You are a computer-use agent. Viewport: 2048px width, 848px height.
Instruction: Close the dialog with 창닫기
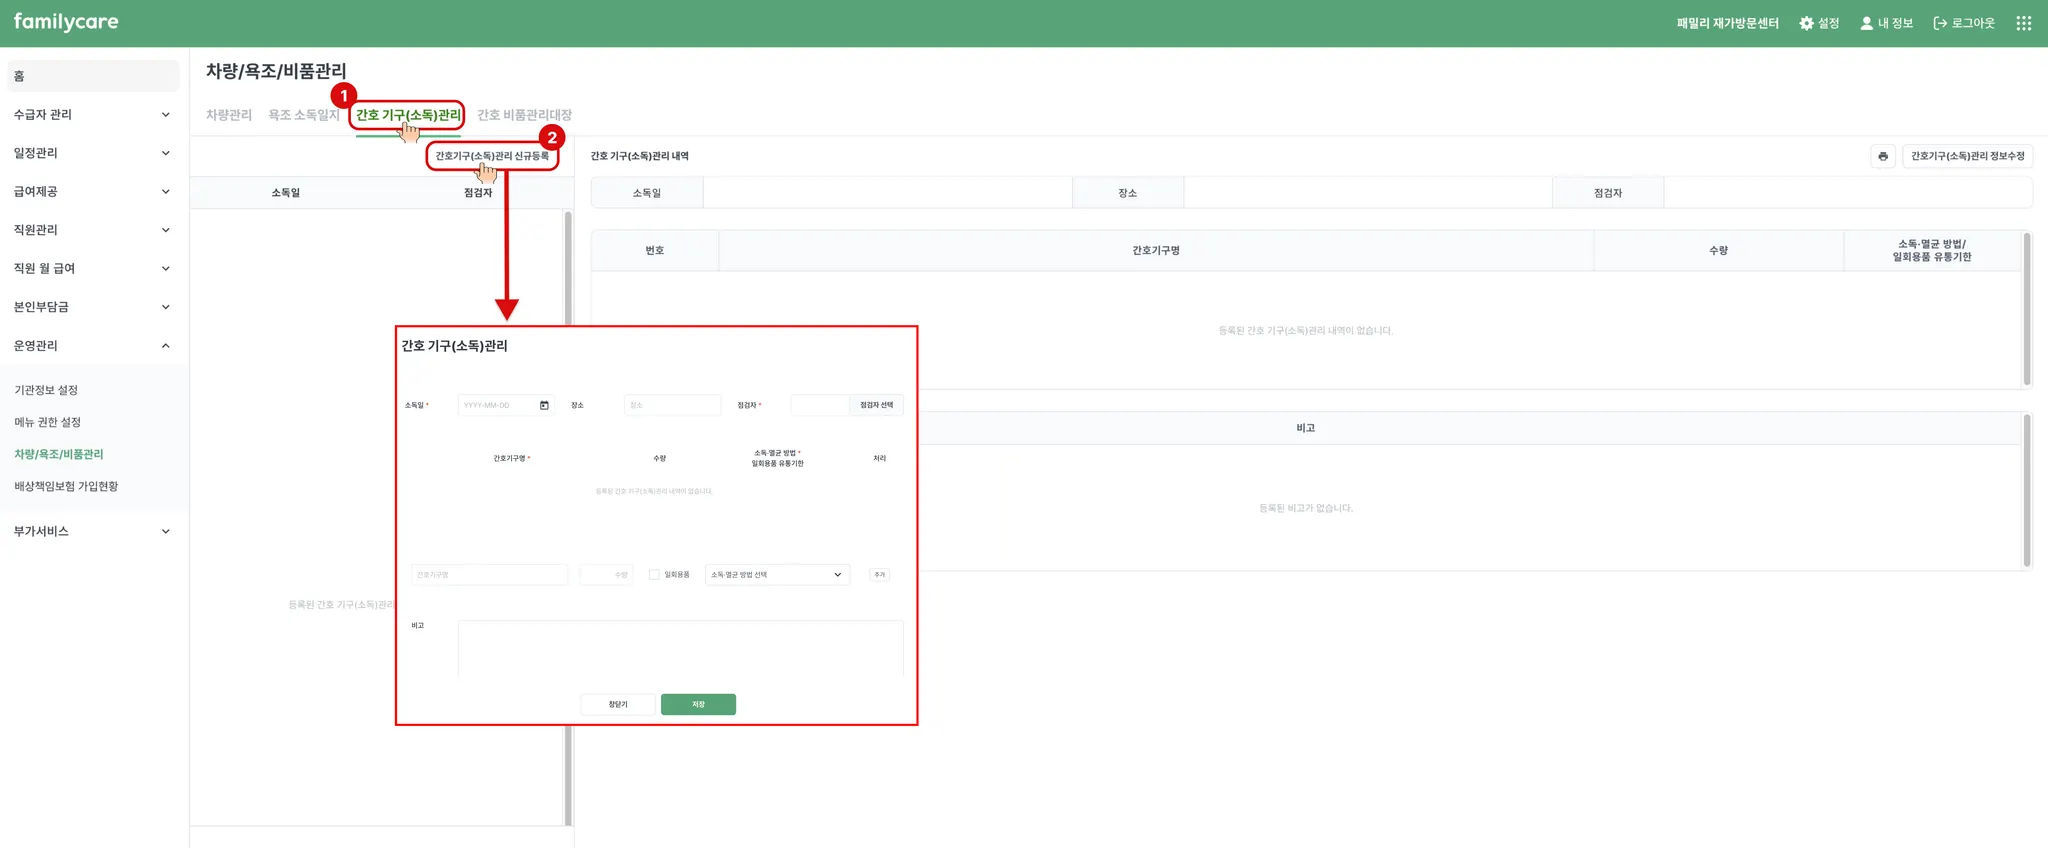point(618,705)
